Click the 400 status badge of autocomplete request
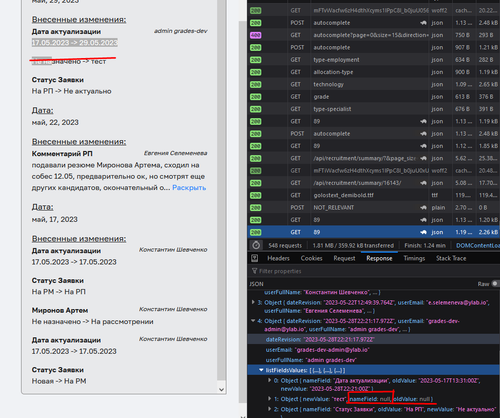 point(256,35)
